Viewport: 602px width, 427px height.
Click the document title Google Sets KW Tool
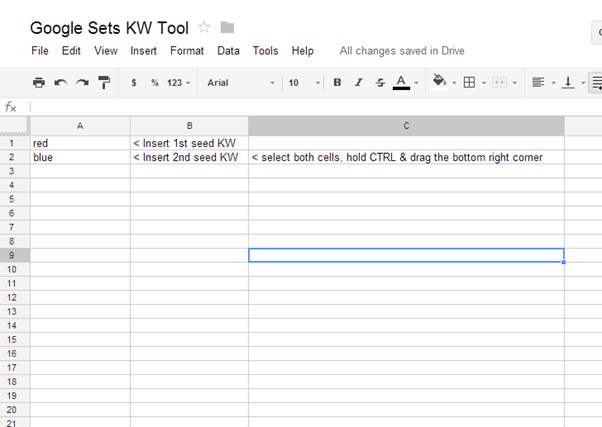click(x=109, y=28)
